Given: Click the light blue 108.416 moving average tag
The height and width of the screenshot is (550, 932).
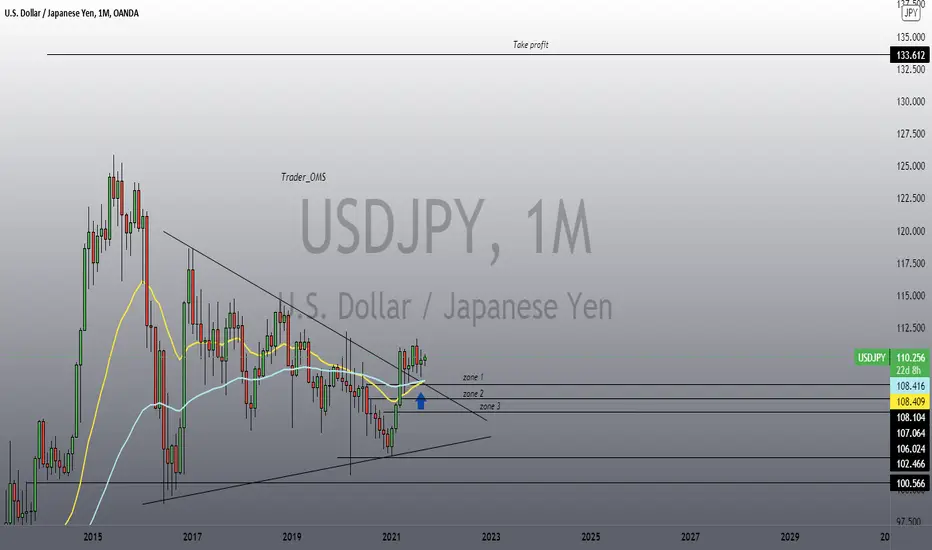Looking at the screenshot, I should pos(911,386).
